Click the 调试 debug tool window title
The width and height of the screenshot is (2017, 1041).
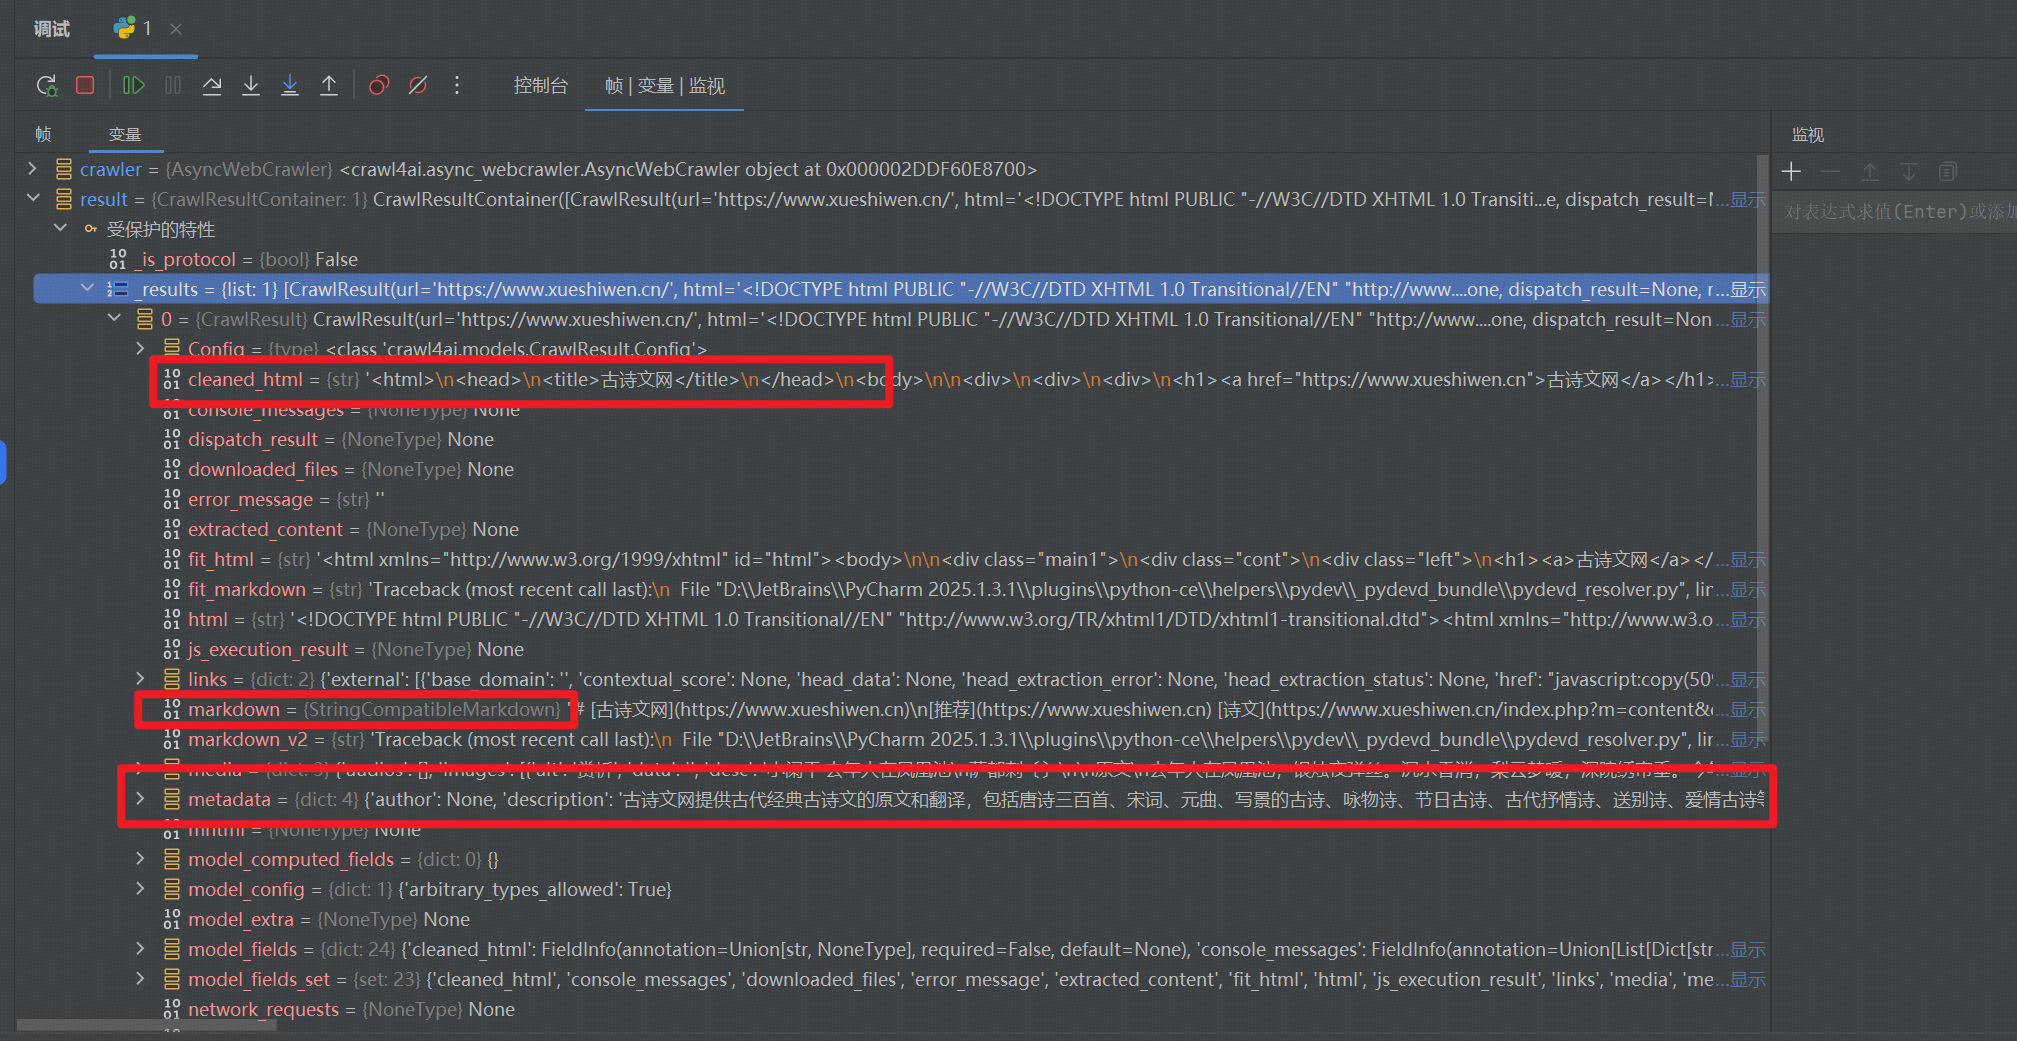52,29
